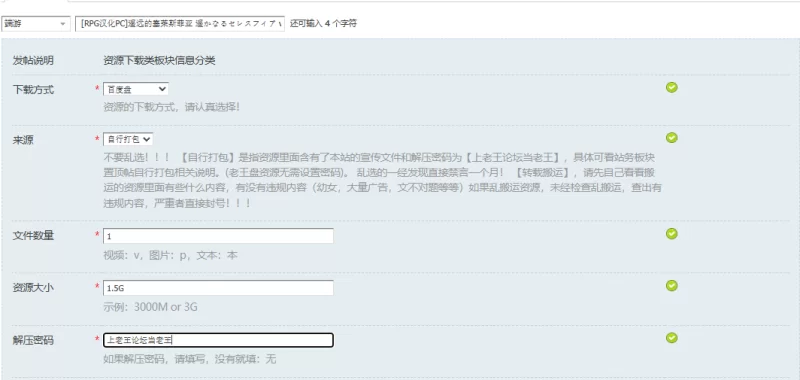Click the 文件数量 input field
The width and height of the screenshot is (800, 380).
coord(218,236)
